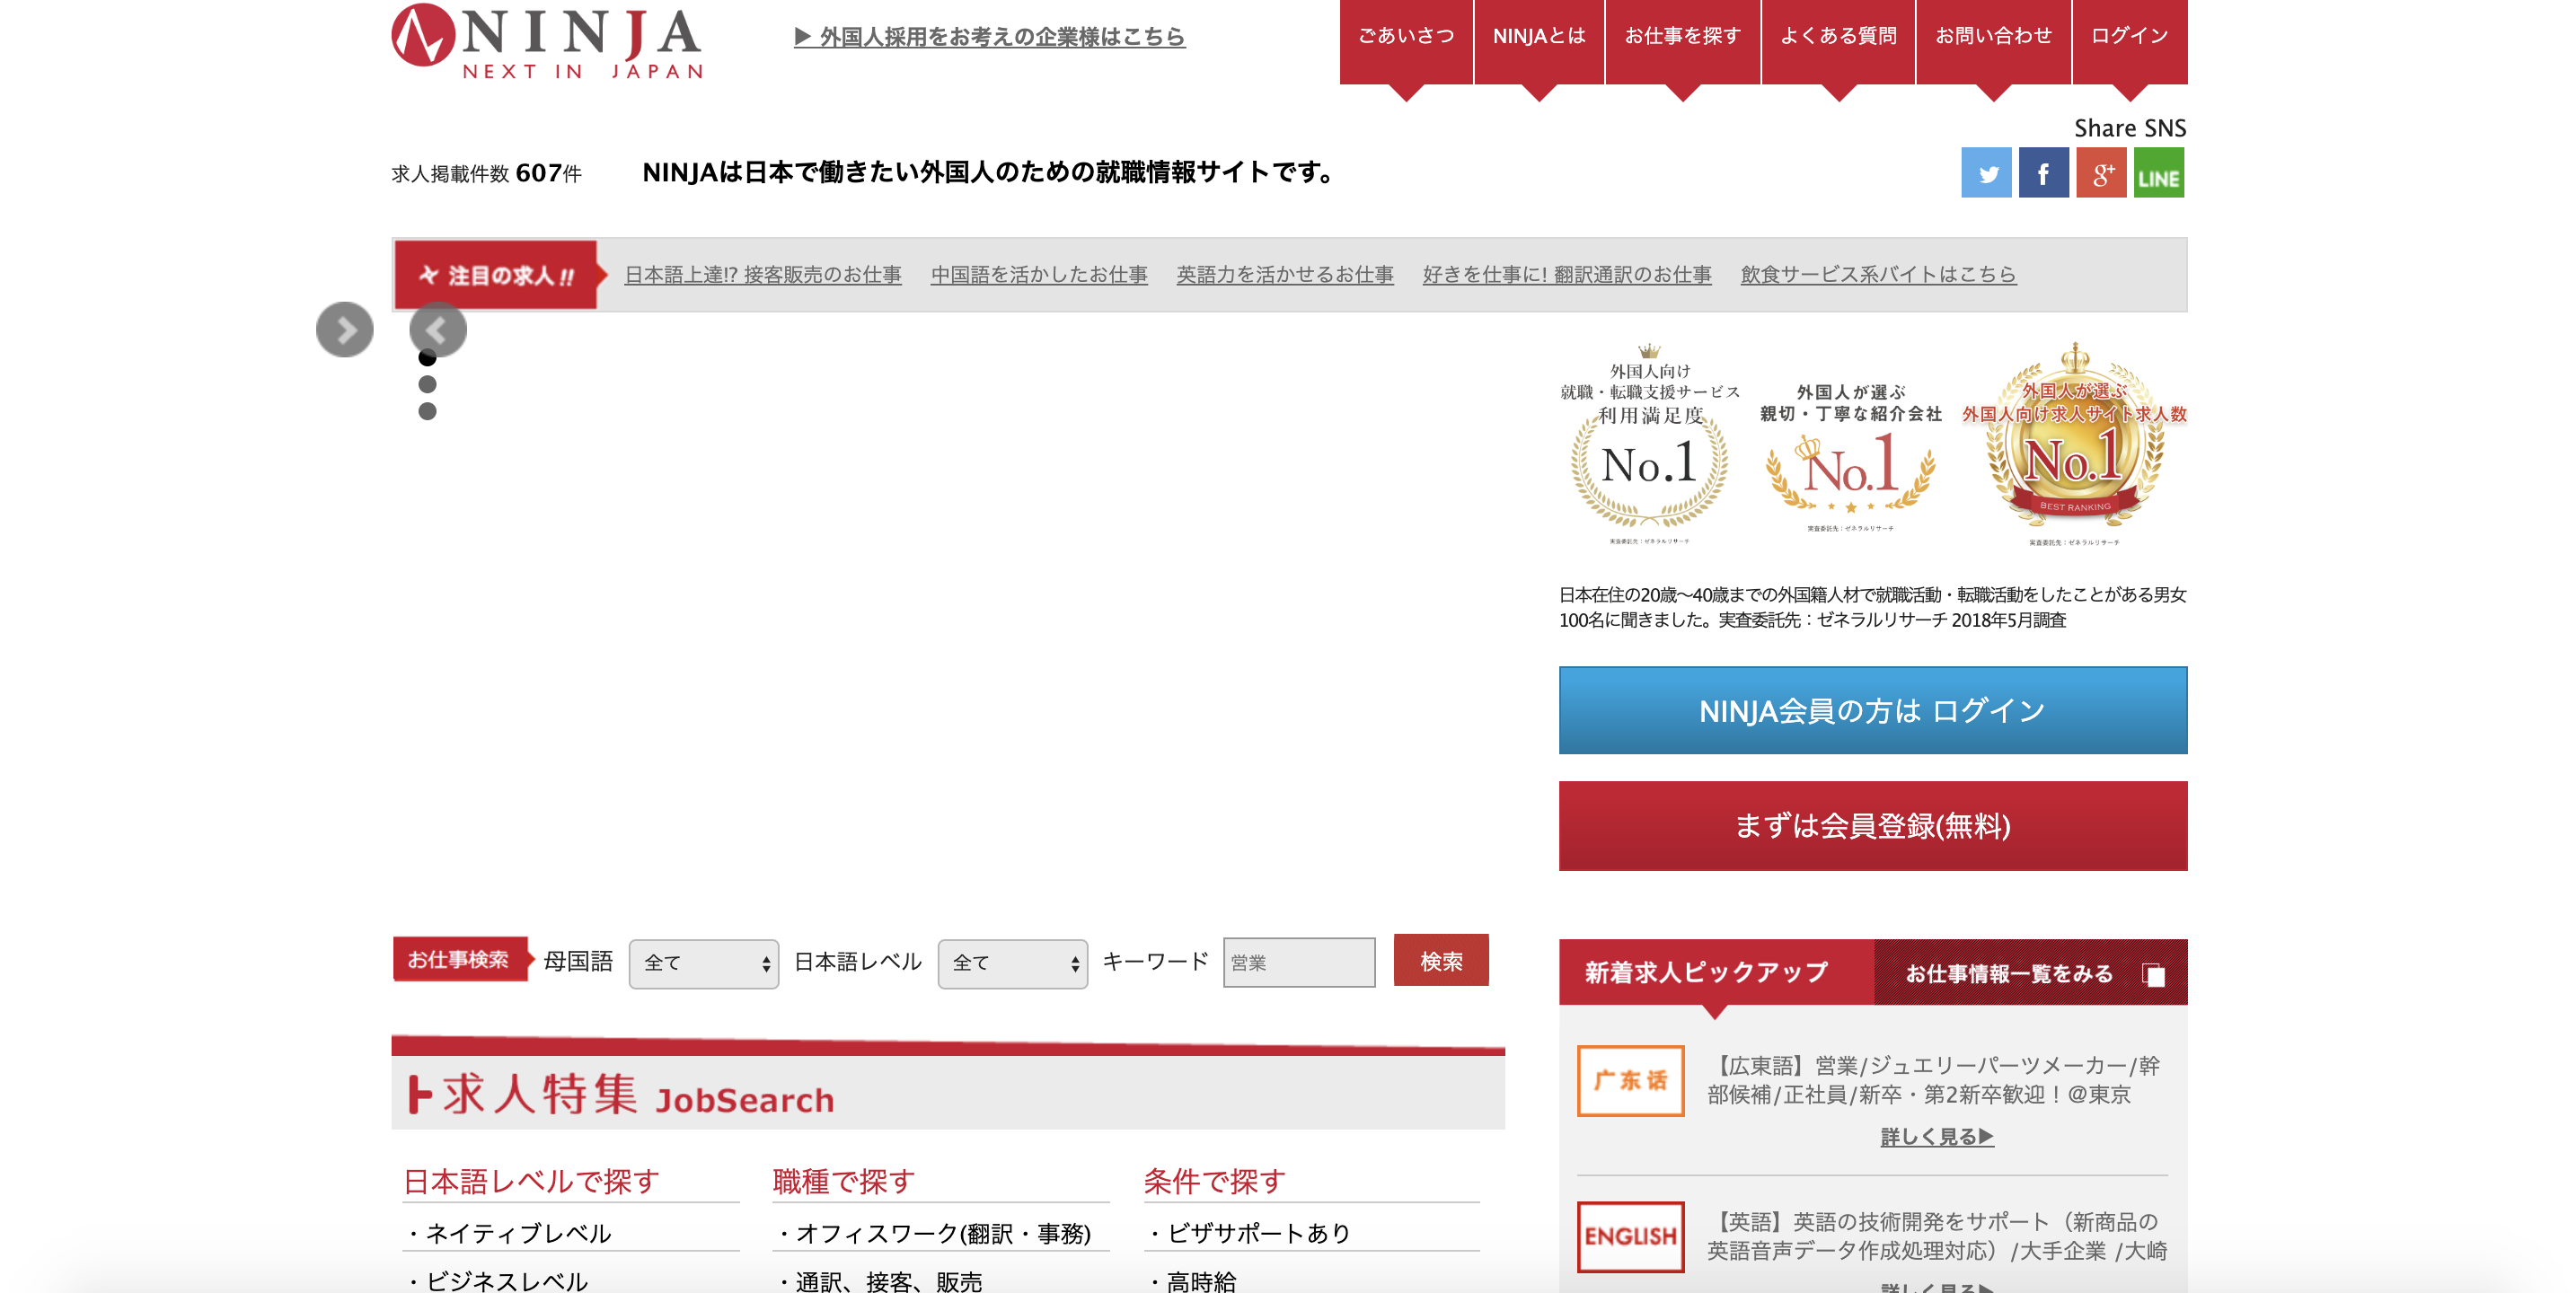Open the 日本語レベル dropdown
The height and width of the screenshot is (1293, 2576).
pyautogui.click(x=1012, y=963)
